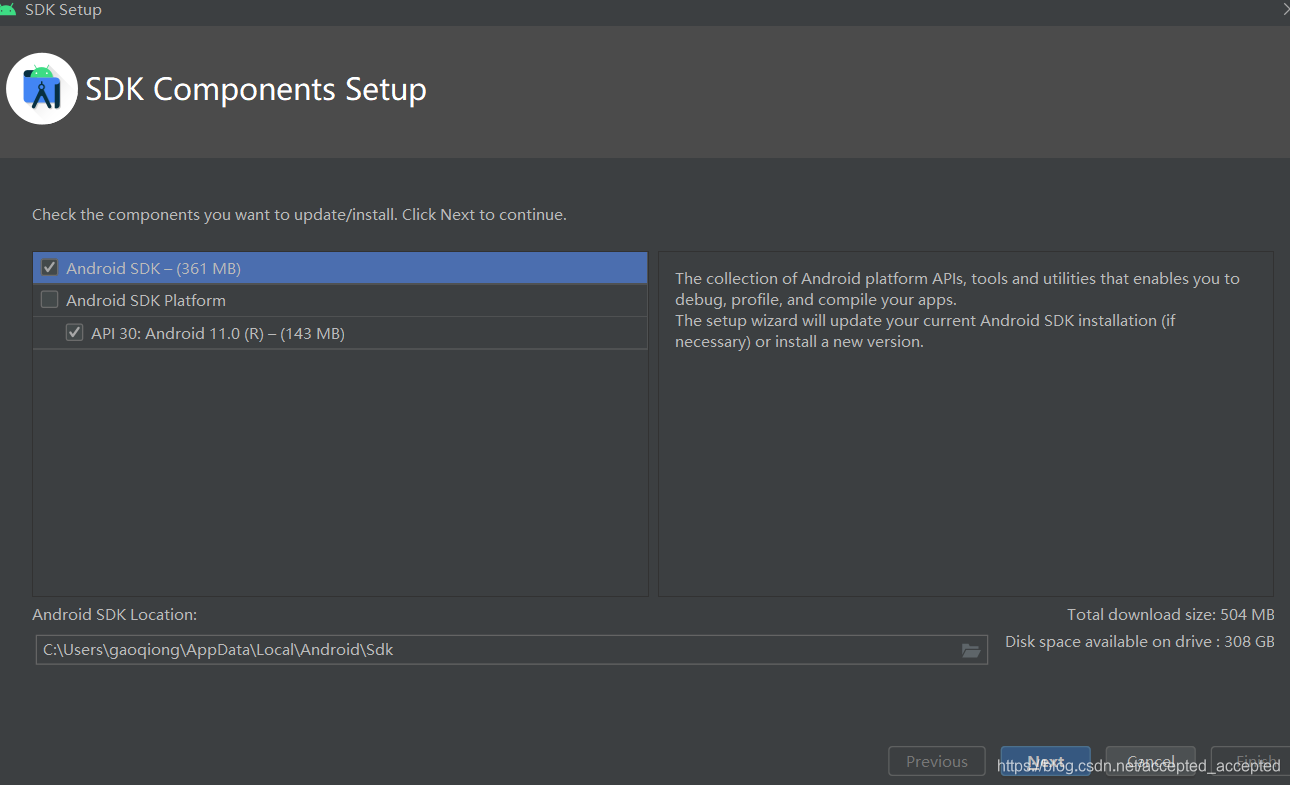Image resolution: width=1290 pixels, height=785 pixels.
Task: Click the Android Studio logo icon
Action: (41, 88)
